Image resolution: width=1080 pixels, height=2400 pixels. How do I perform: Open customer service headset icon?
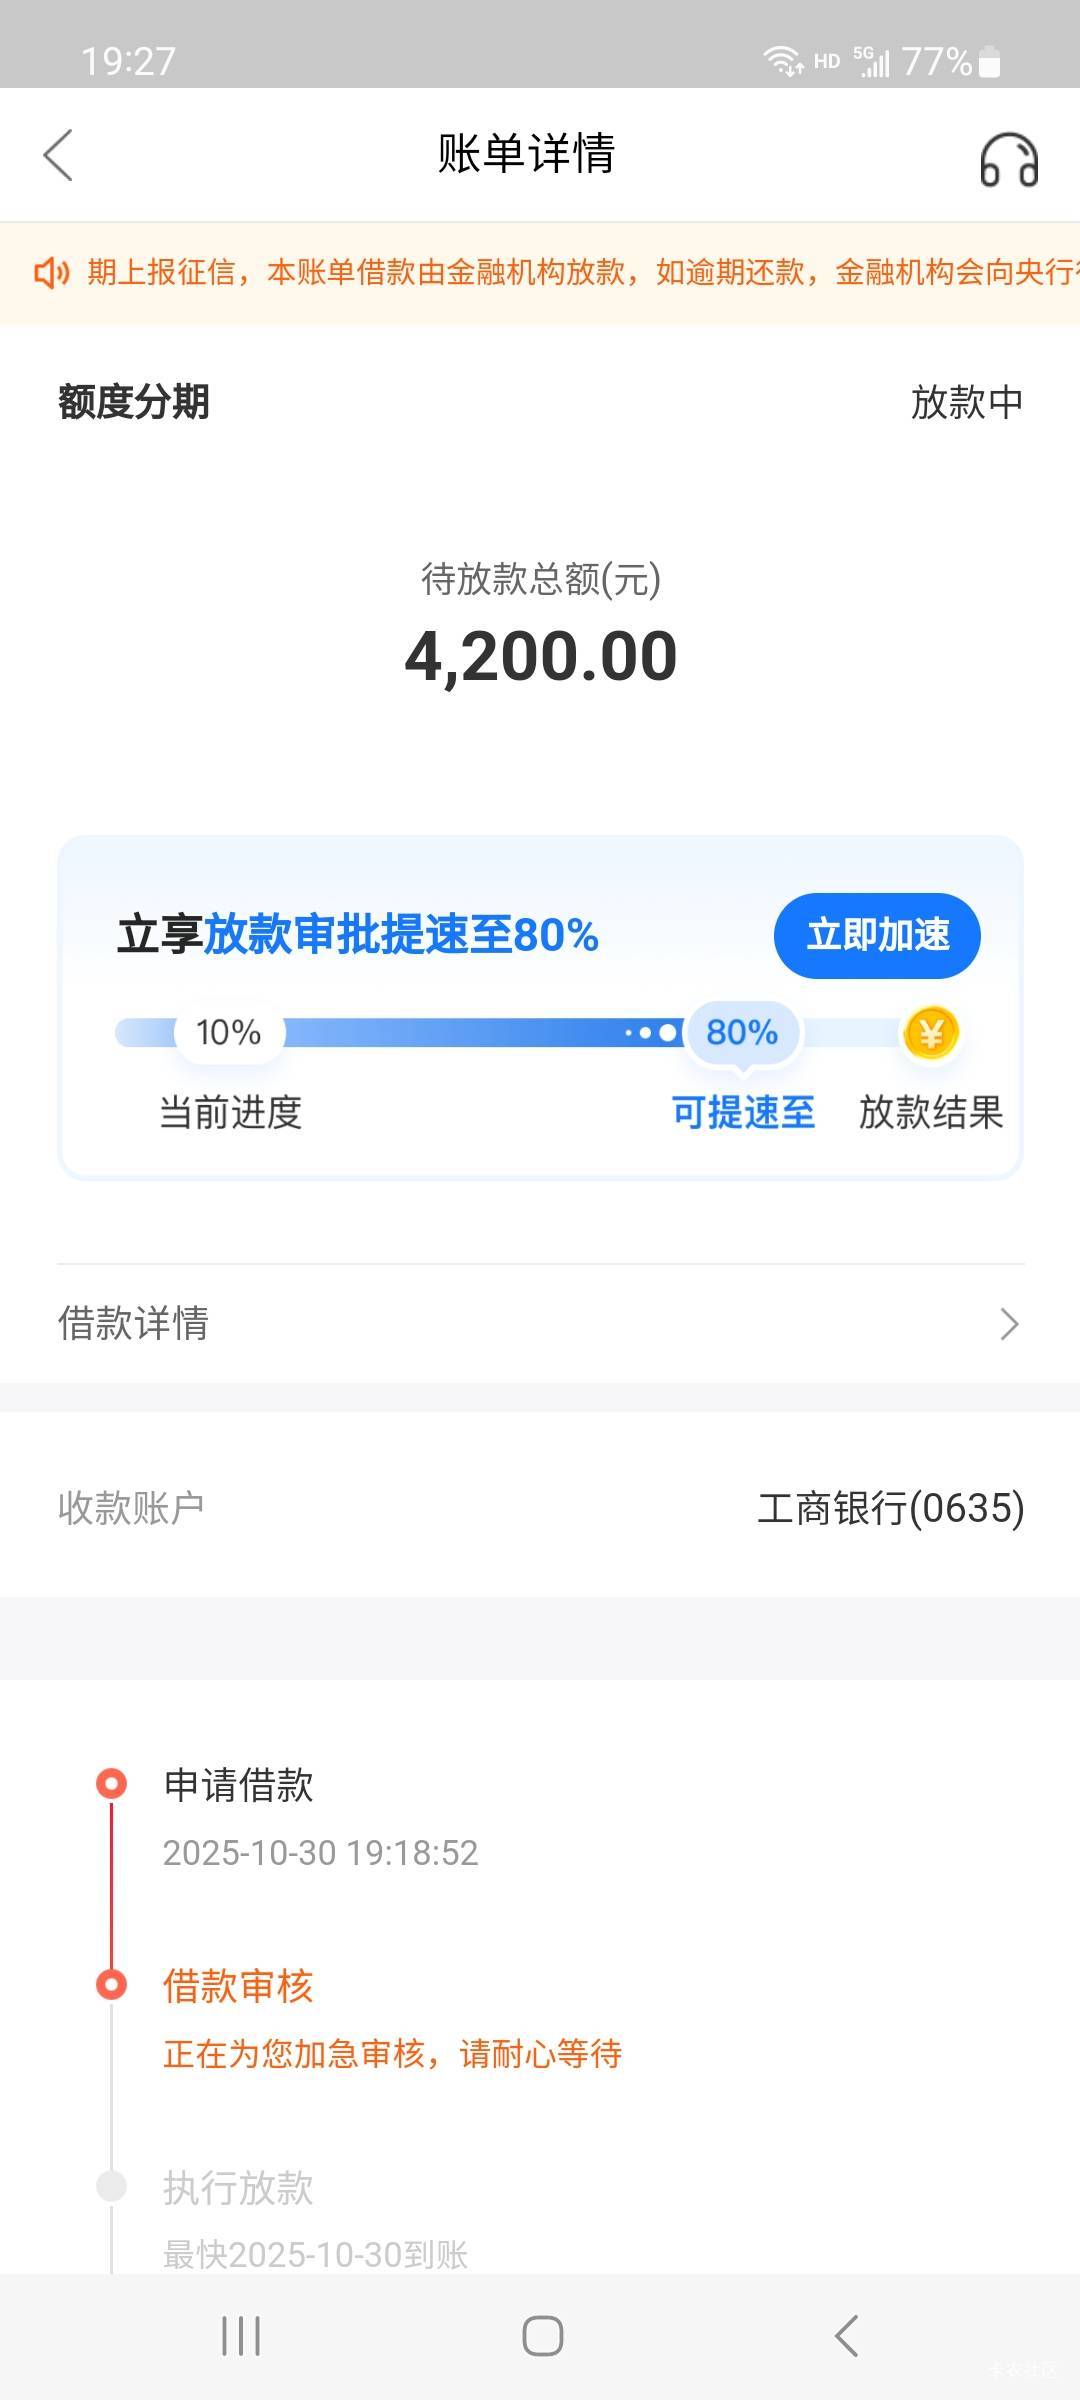click(x=1008, y=160)
